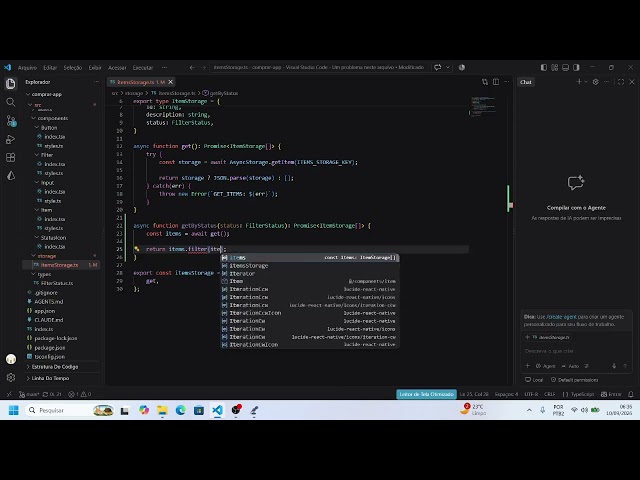
Task: Toggle the secondary side bar visibility
Action: [576, 67]
